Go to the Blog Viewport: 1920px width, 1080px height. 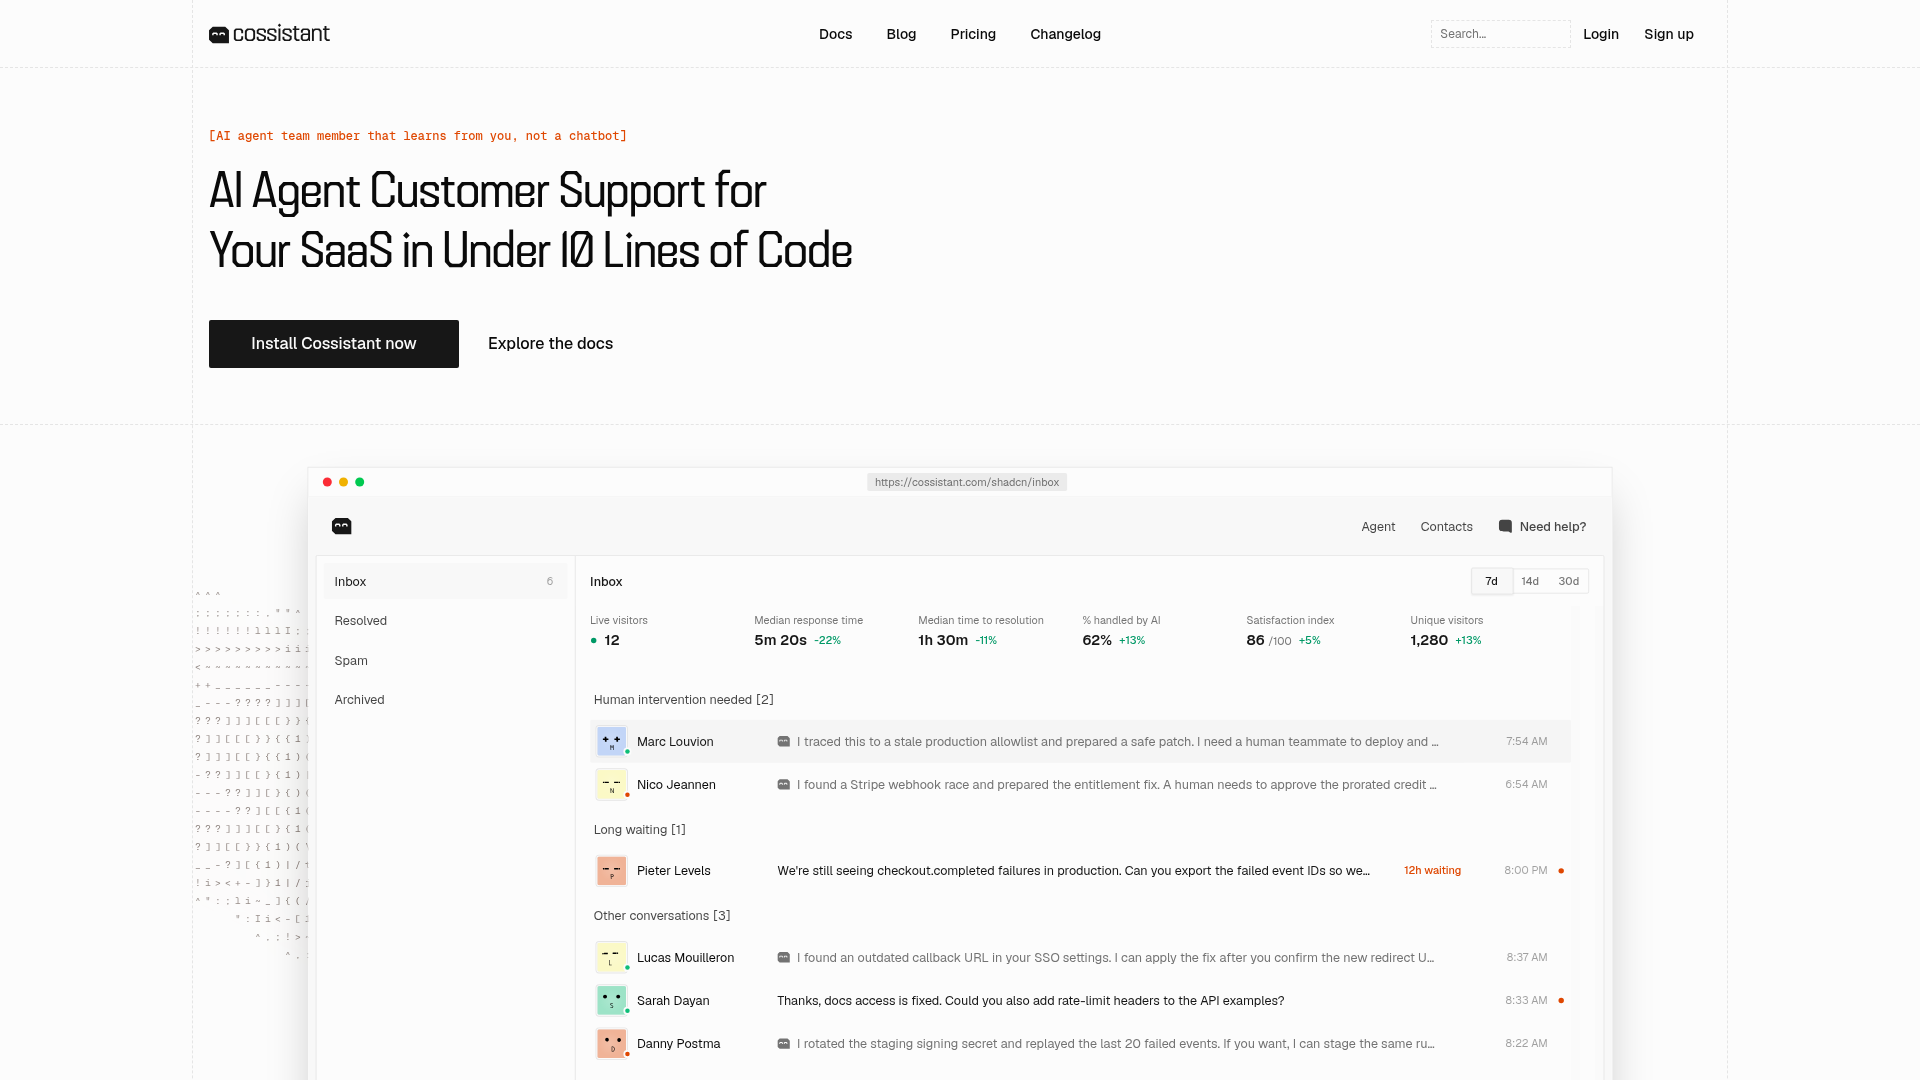901,34
